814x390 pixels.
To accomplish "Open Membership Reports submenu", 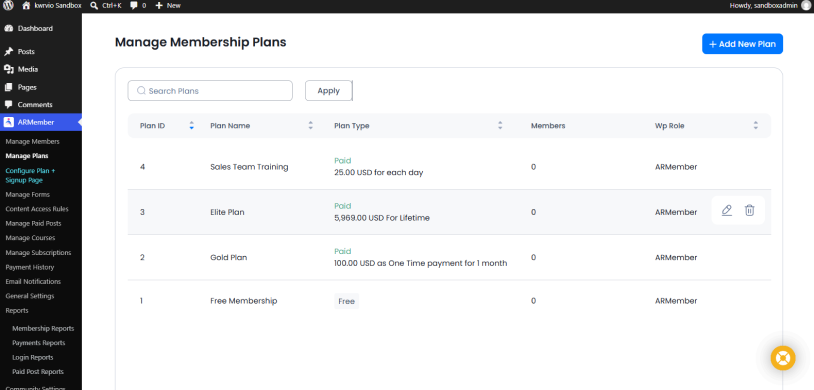I will coord(43,329).
